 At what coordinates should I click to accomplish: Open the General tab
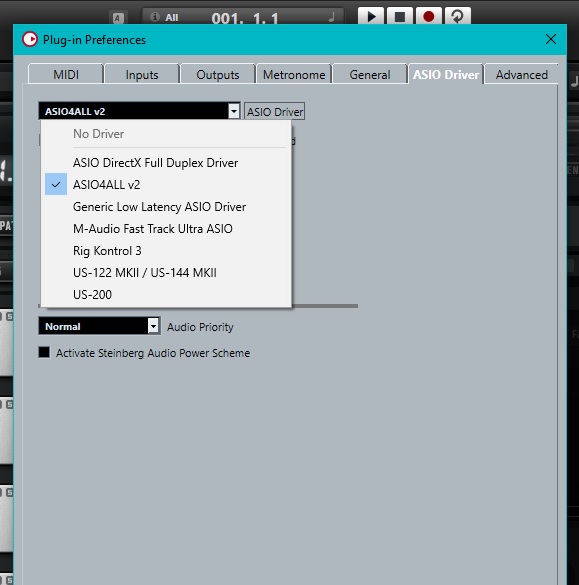point(370,75)
